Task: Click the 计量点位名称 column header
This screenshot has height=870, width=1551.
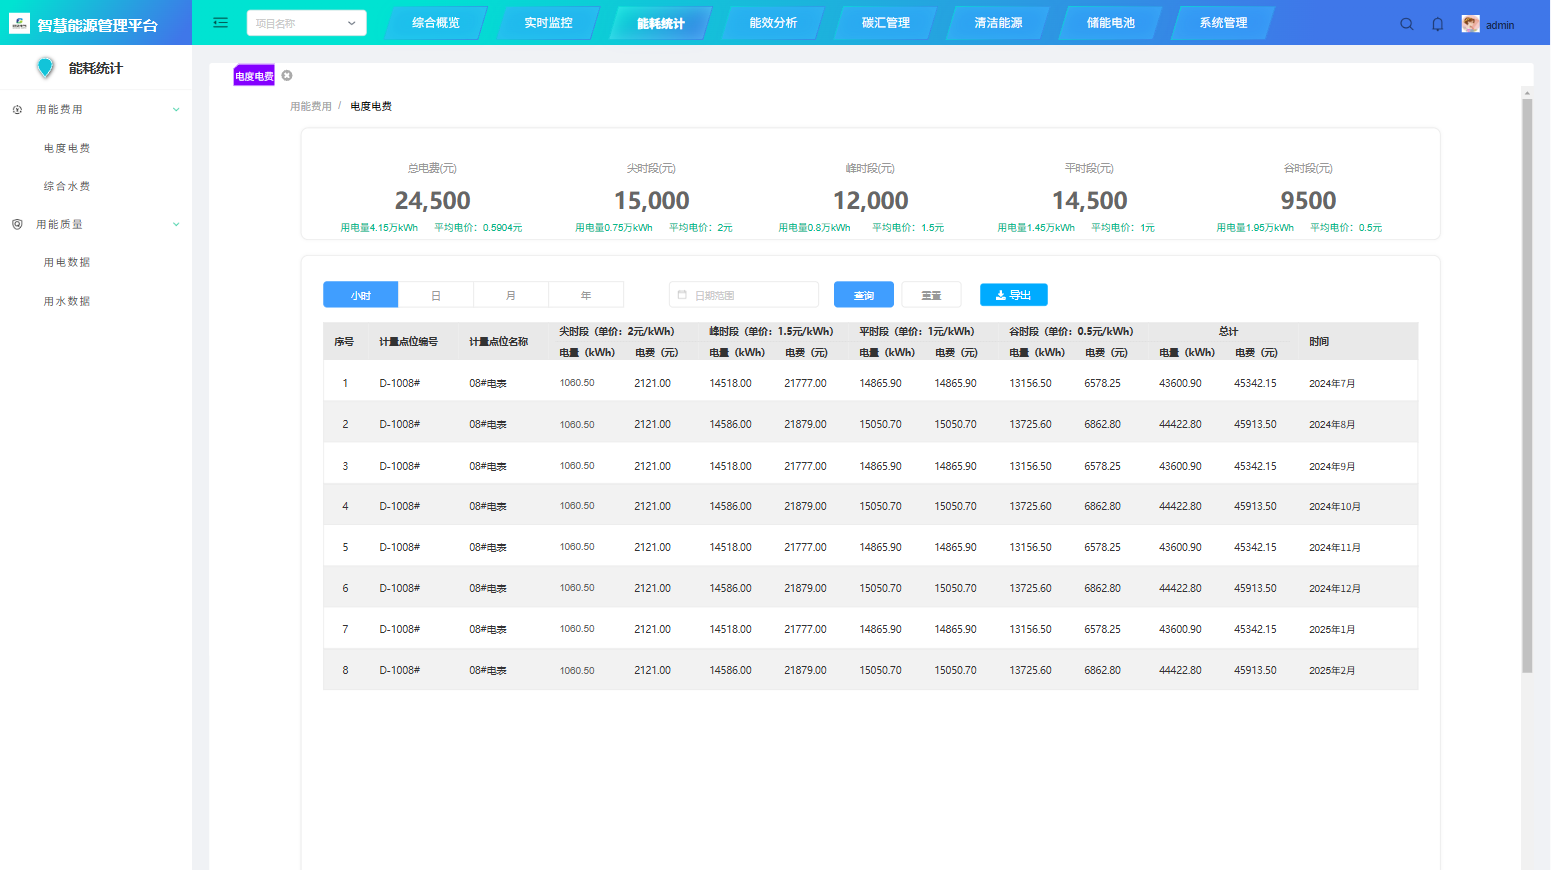Action: [x=498, y=342]
